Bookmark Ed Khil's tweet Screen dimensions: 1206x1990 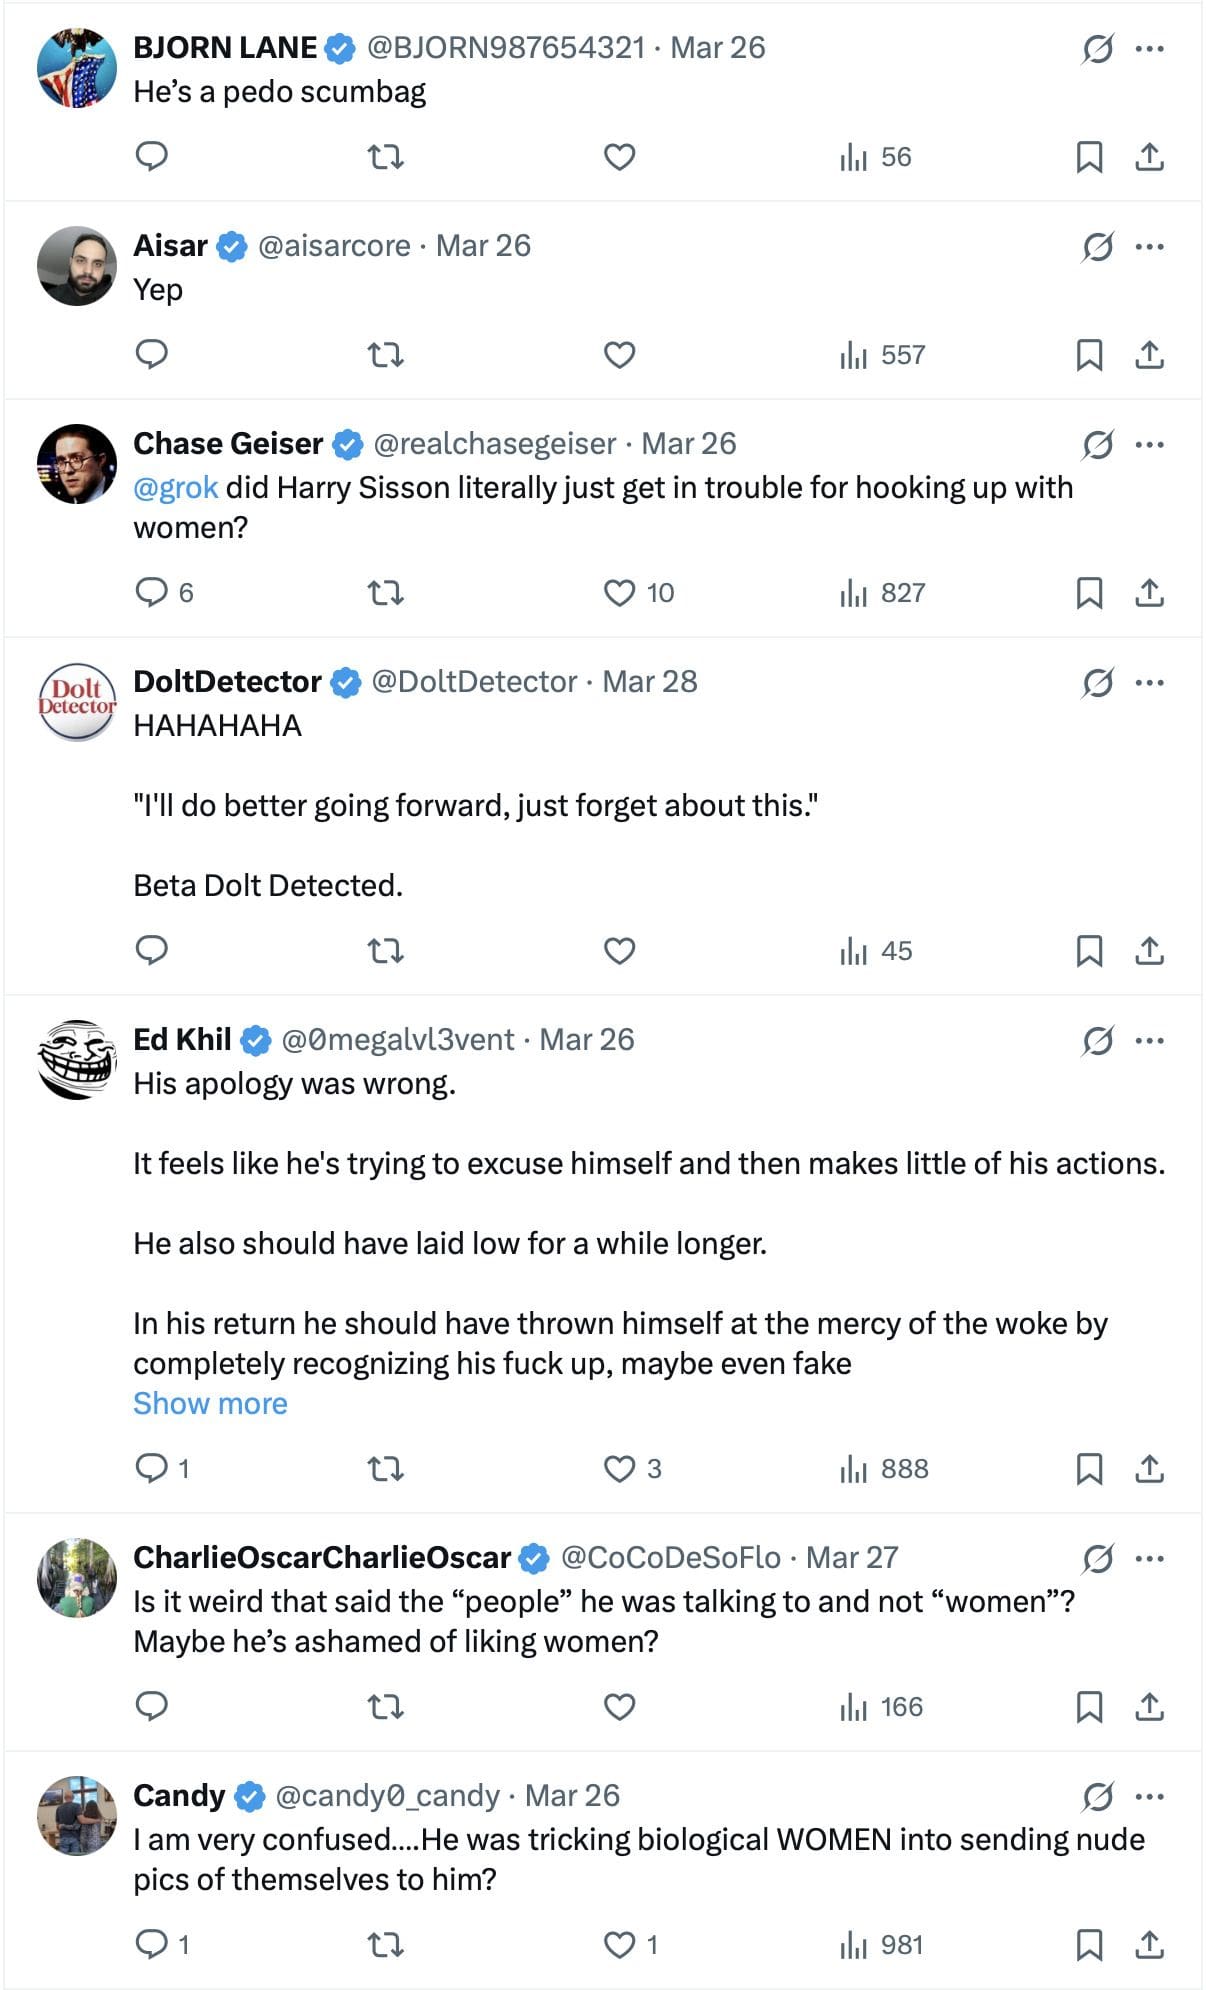(1089, 1469)
